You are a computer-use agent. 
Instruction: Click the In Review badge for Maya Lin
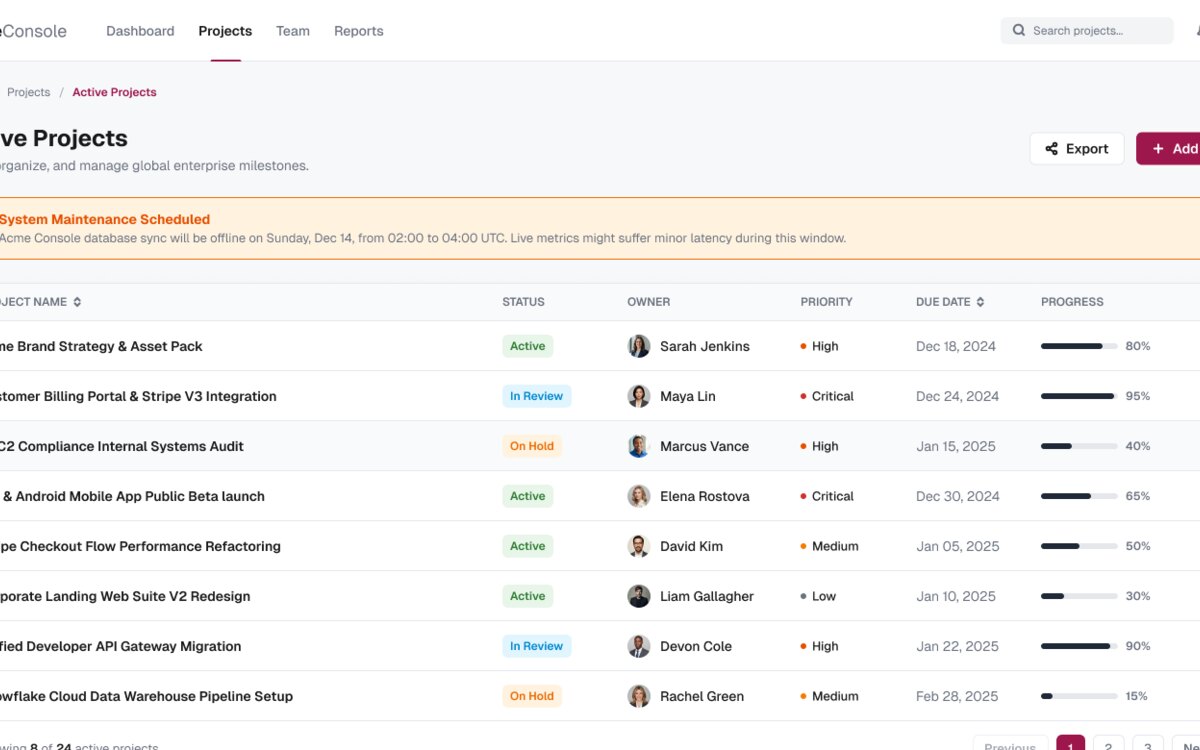click(537, 396)
